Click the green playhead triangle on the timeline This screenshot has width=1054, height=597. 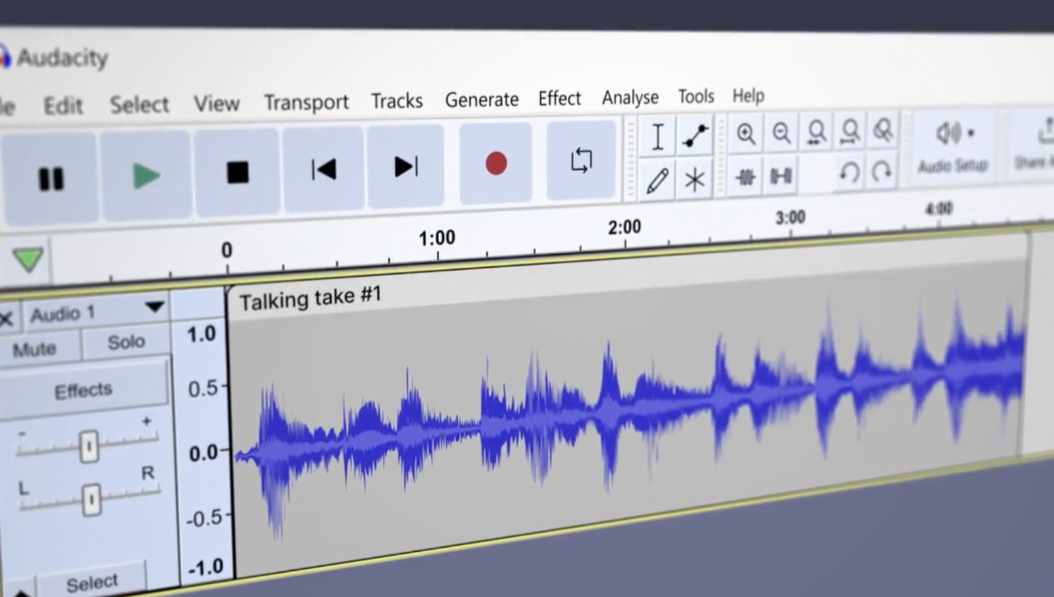[x=28, y=259]
